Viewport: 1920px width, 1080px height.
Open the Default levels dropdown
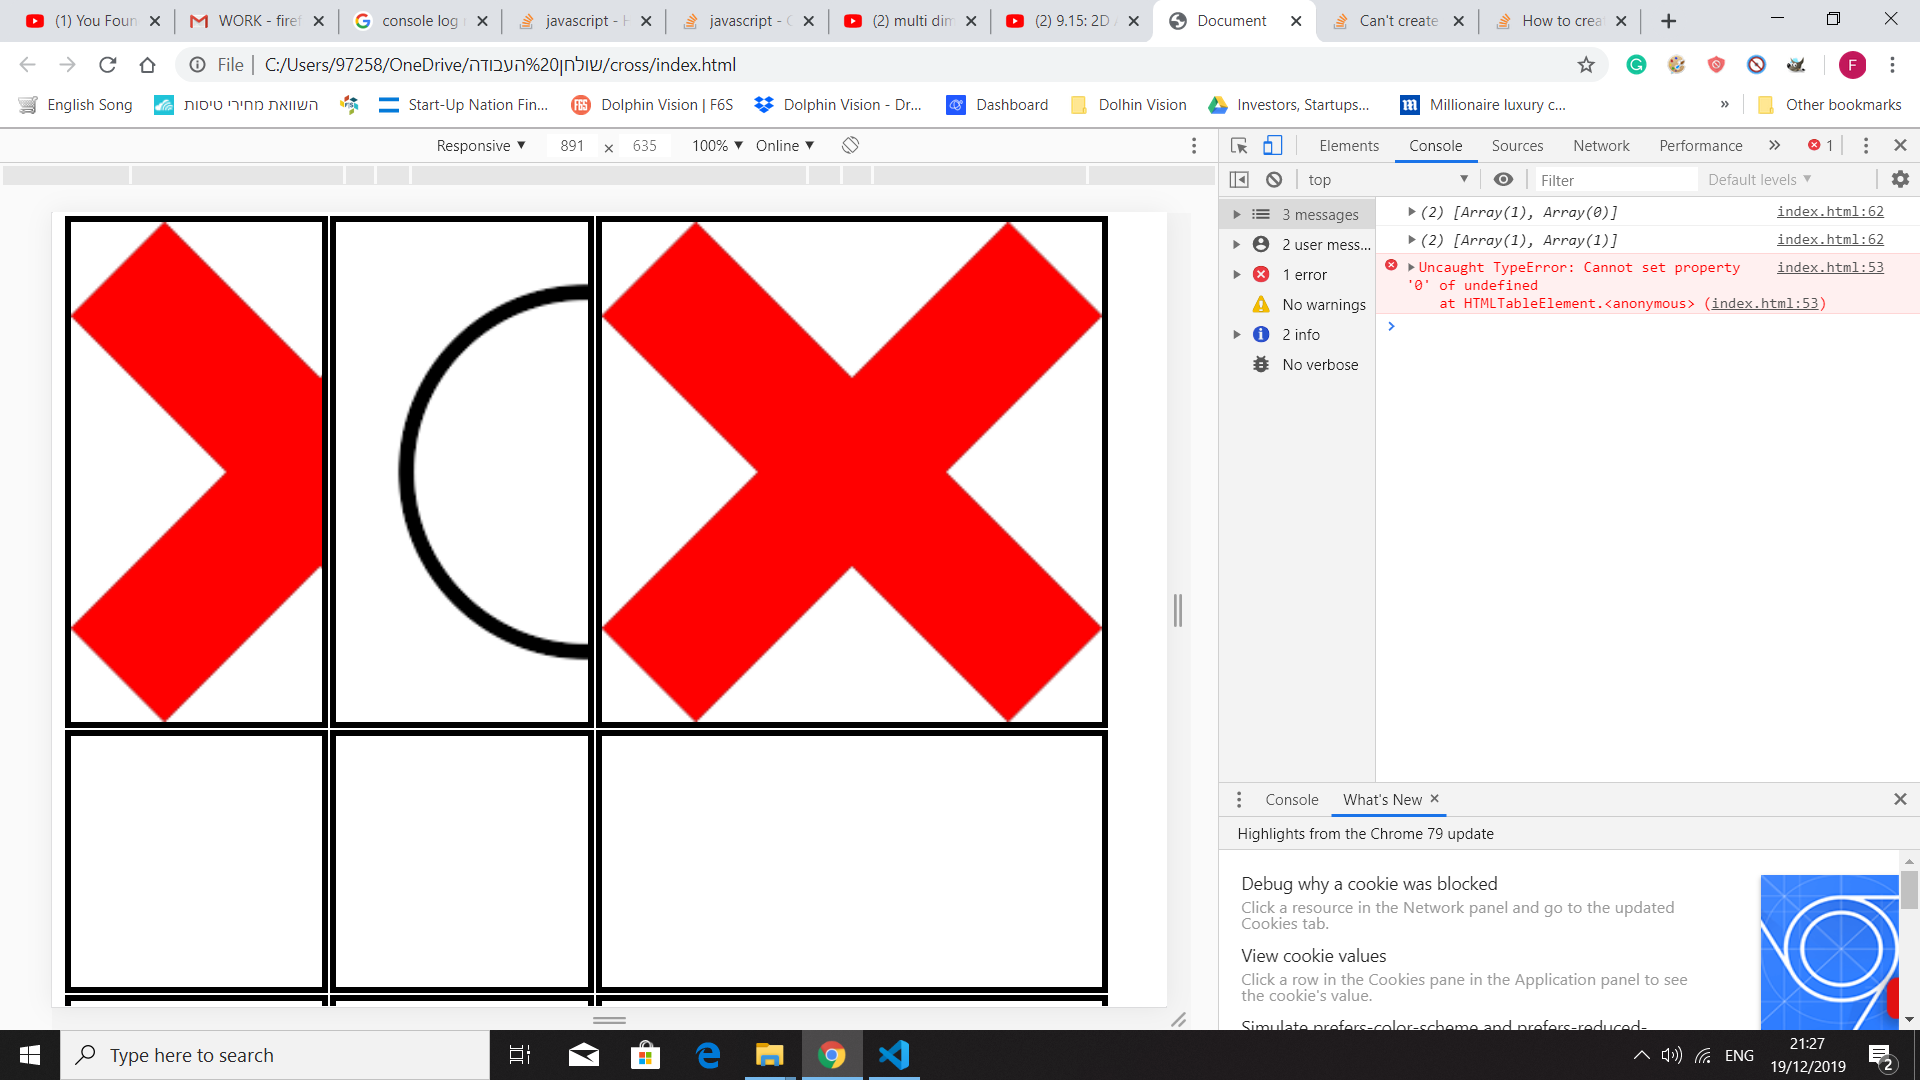click(1762, 179)
